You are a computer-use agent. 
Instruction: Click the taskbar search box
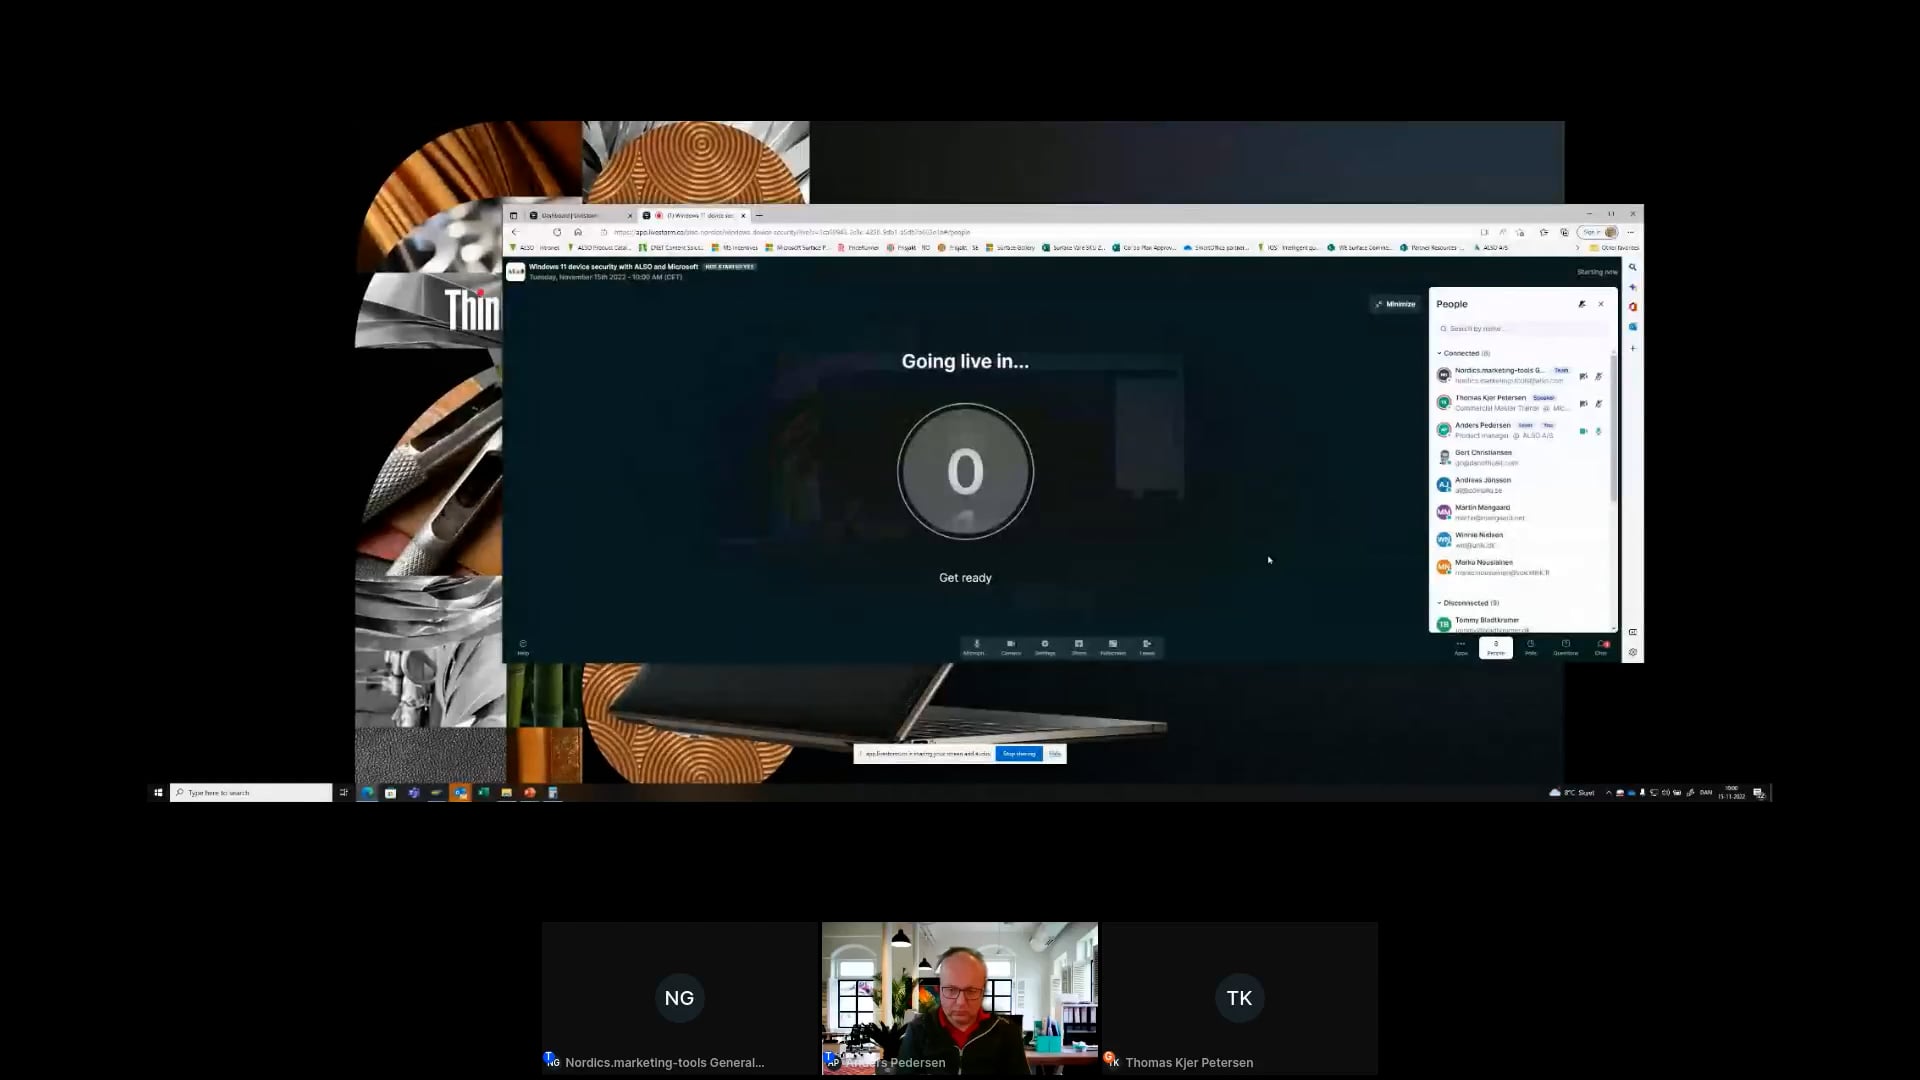click(x=251, y=793)
